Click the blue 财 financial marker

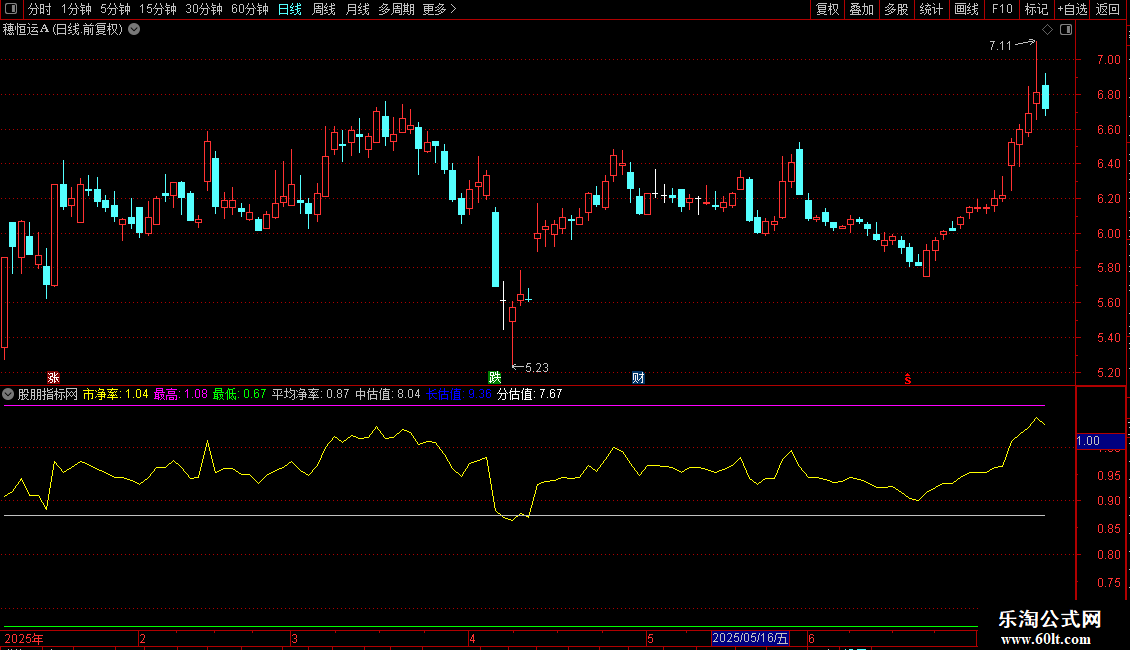[638, 378]
